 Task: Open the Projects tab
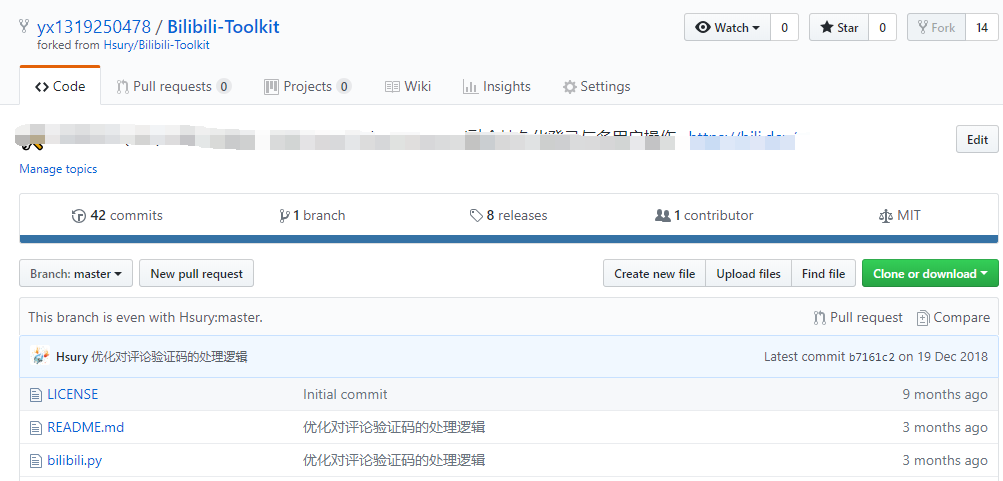[x=308, y=86]
